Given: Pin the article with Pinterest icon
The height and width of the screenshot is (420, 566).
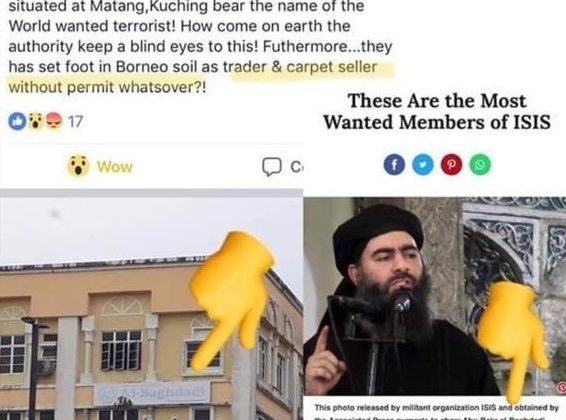Looking at the screenshot, I should (451, 165).
